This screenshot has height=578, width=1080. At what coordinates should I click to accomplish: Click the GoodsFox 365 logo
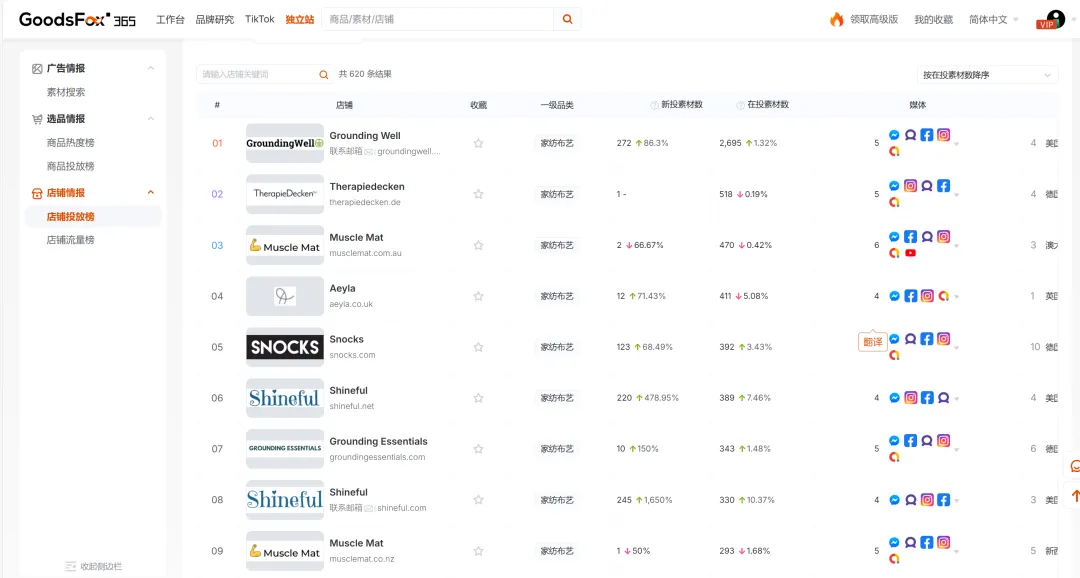pyautogui.click(x=77, y=19)
